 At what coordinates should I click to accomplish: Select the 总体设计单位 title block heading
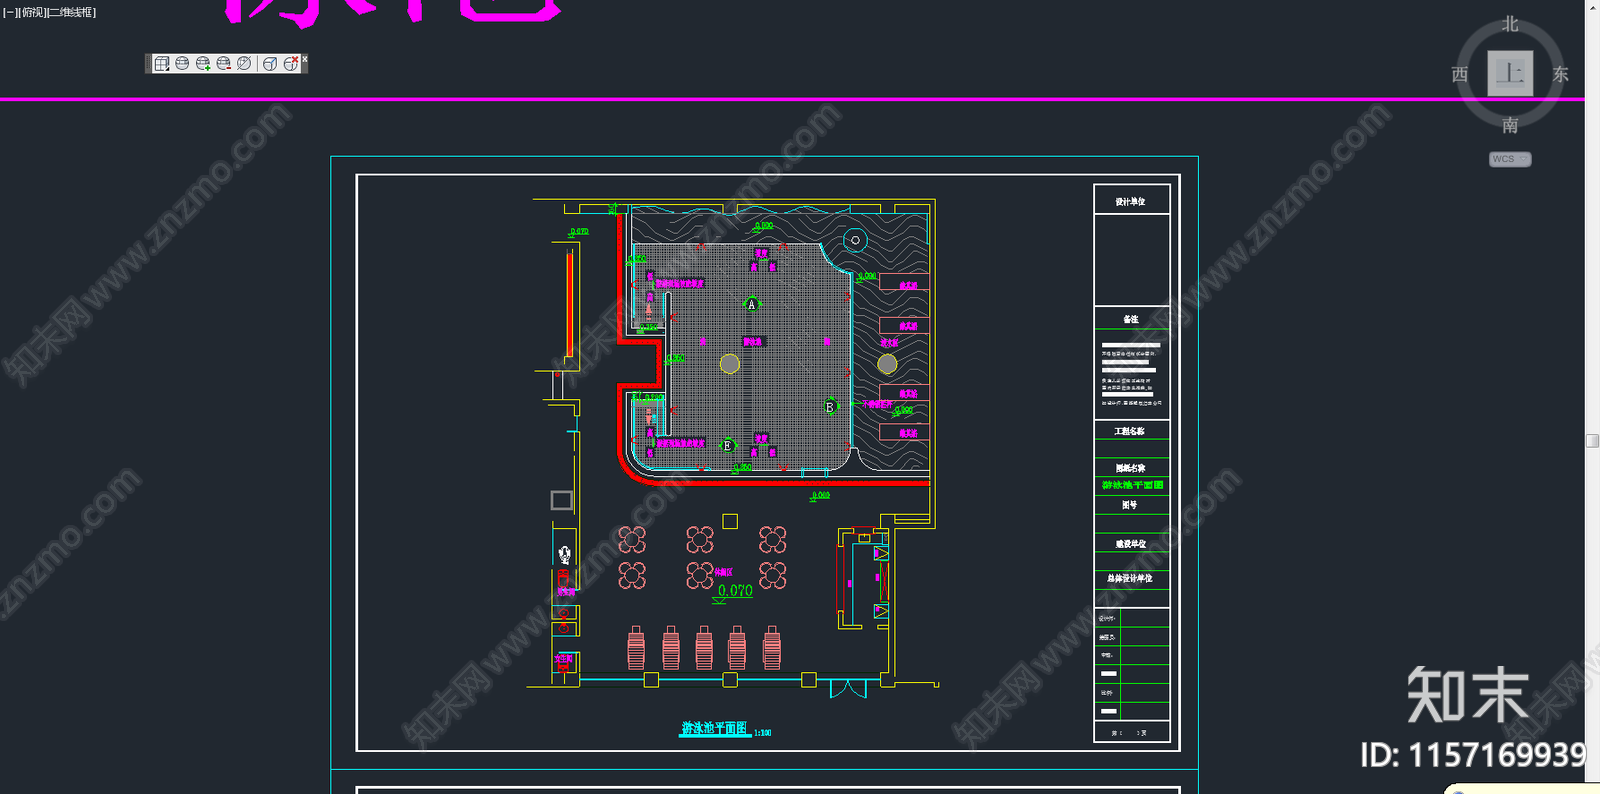(x=1130, y=578)
